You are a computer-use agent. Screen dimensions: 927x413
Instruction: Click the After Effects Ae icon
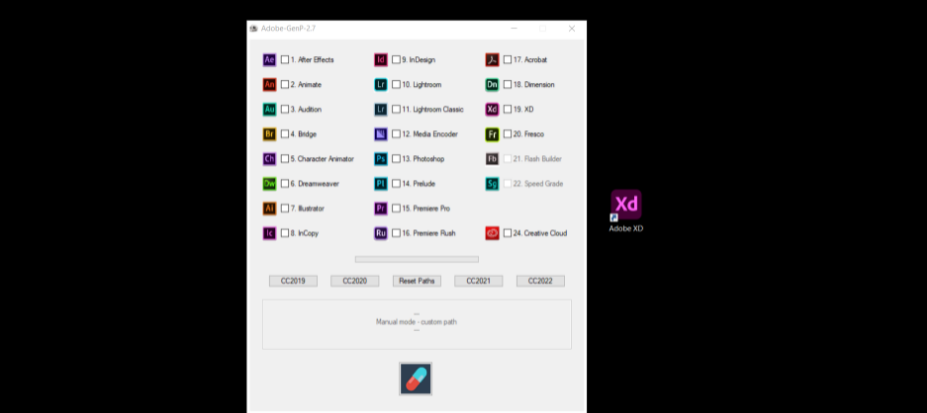270,60
